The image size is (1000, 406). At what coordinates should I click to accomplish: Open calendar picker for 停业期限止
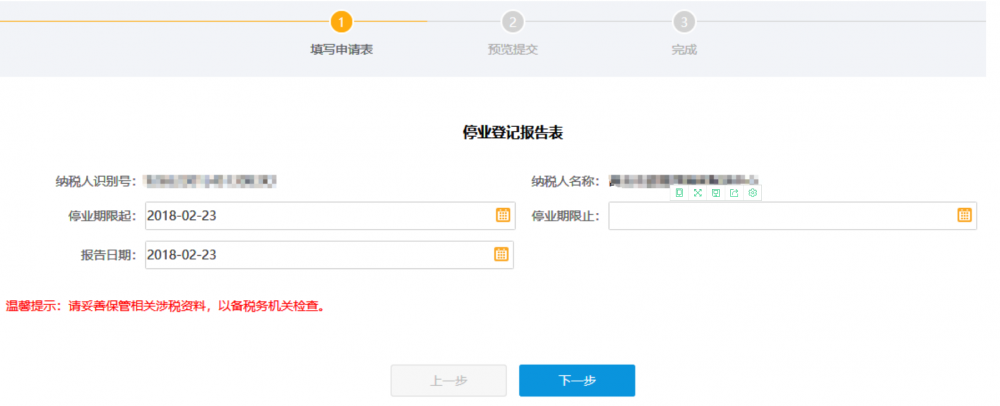tap(964, 215)
